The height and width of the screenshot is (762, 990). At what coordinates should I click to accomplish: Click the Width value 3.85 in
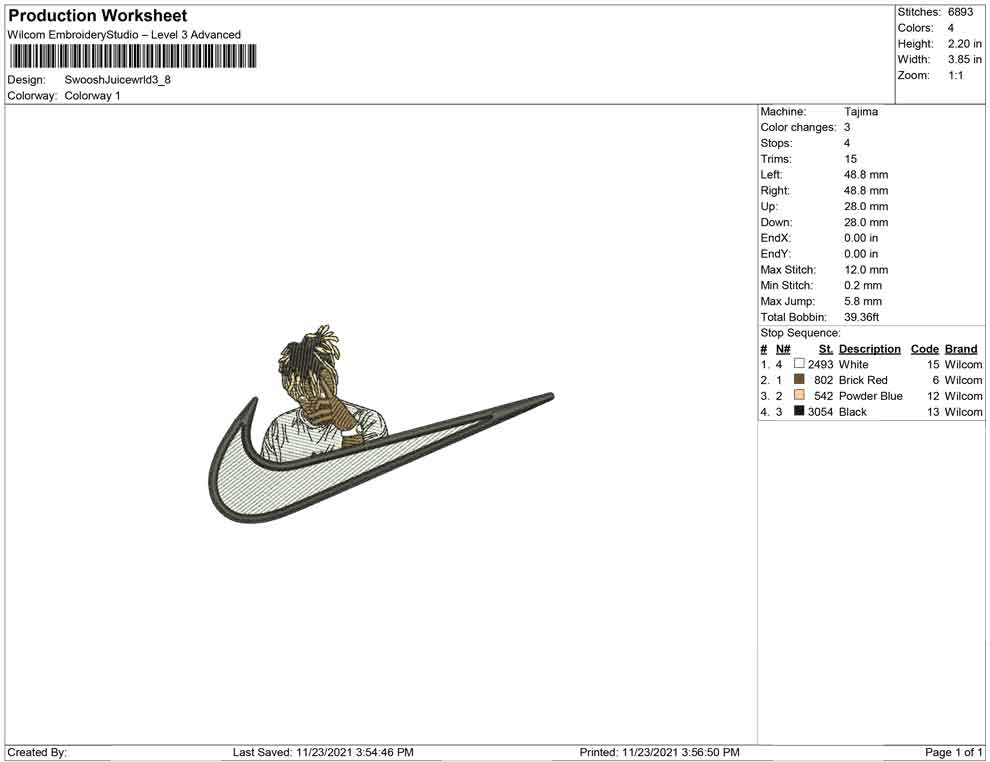pos(965,59)
